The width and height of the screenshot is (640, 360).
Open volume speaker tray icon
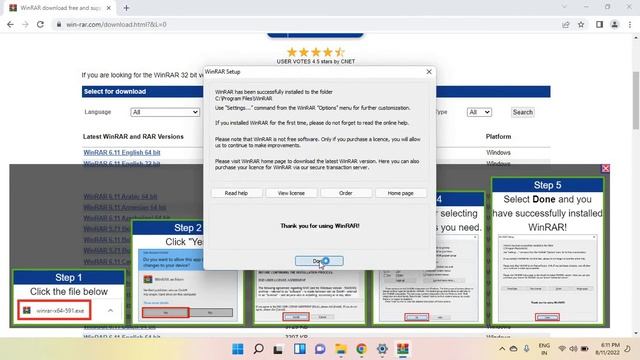(x=573, y=349)
